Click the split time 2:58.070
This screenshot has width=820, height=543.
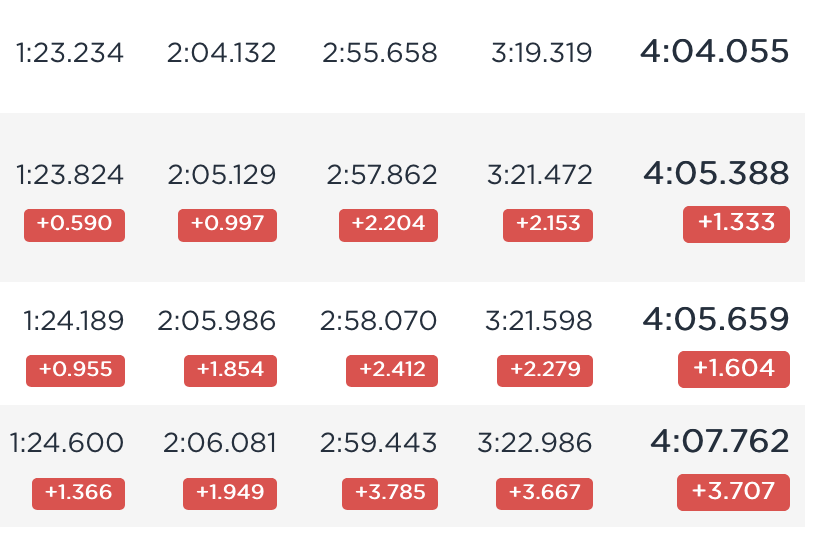pos(378,321)
